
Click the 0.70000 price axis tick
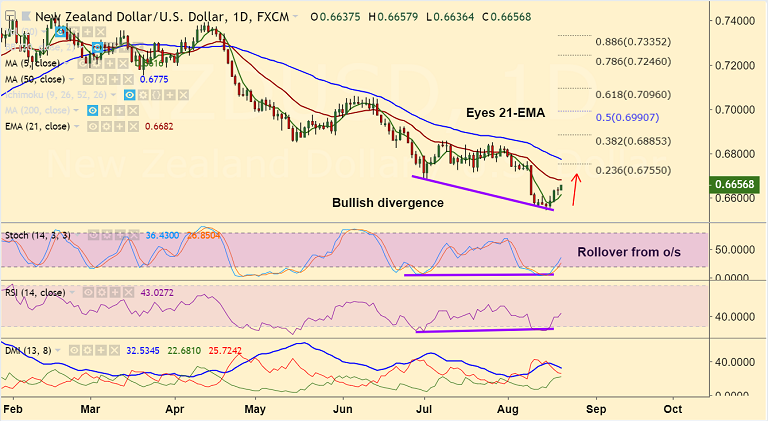[735, 110]
